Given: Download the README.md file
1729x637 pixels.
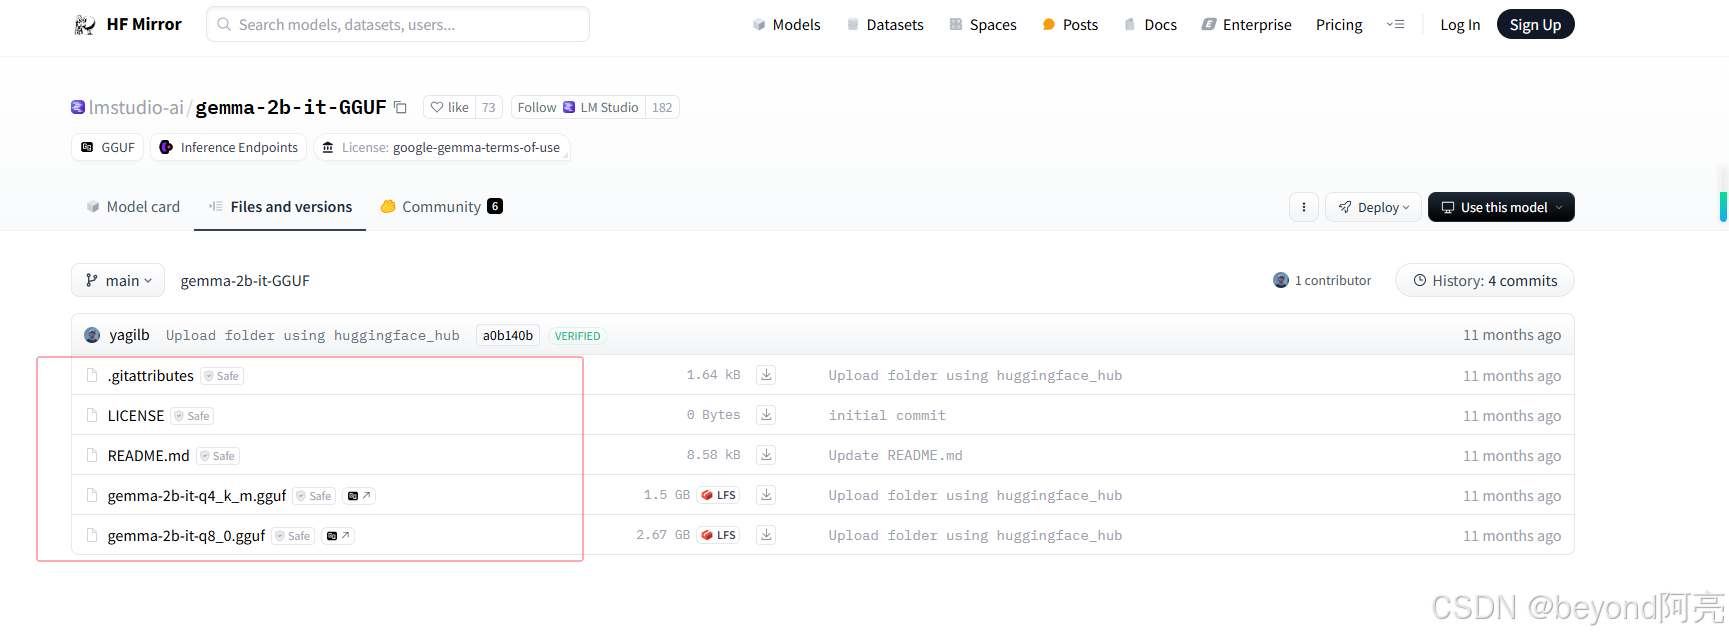Looking at the screenshot, I should point(766,455).
